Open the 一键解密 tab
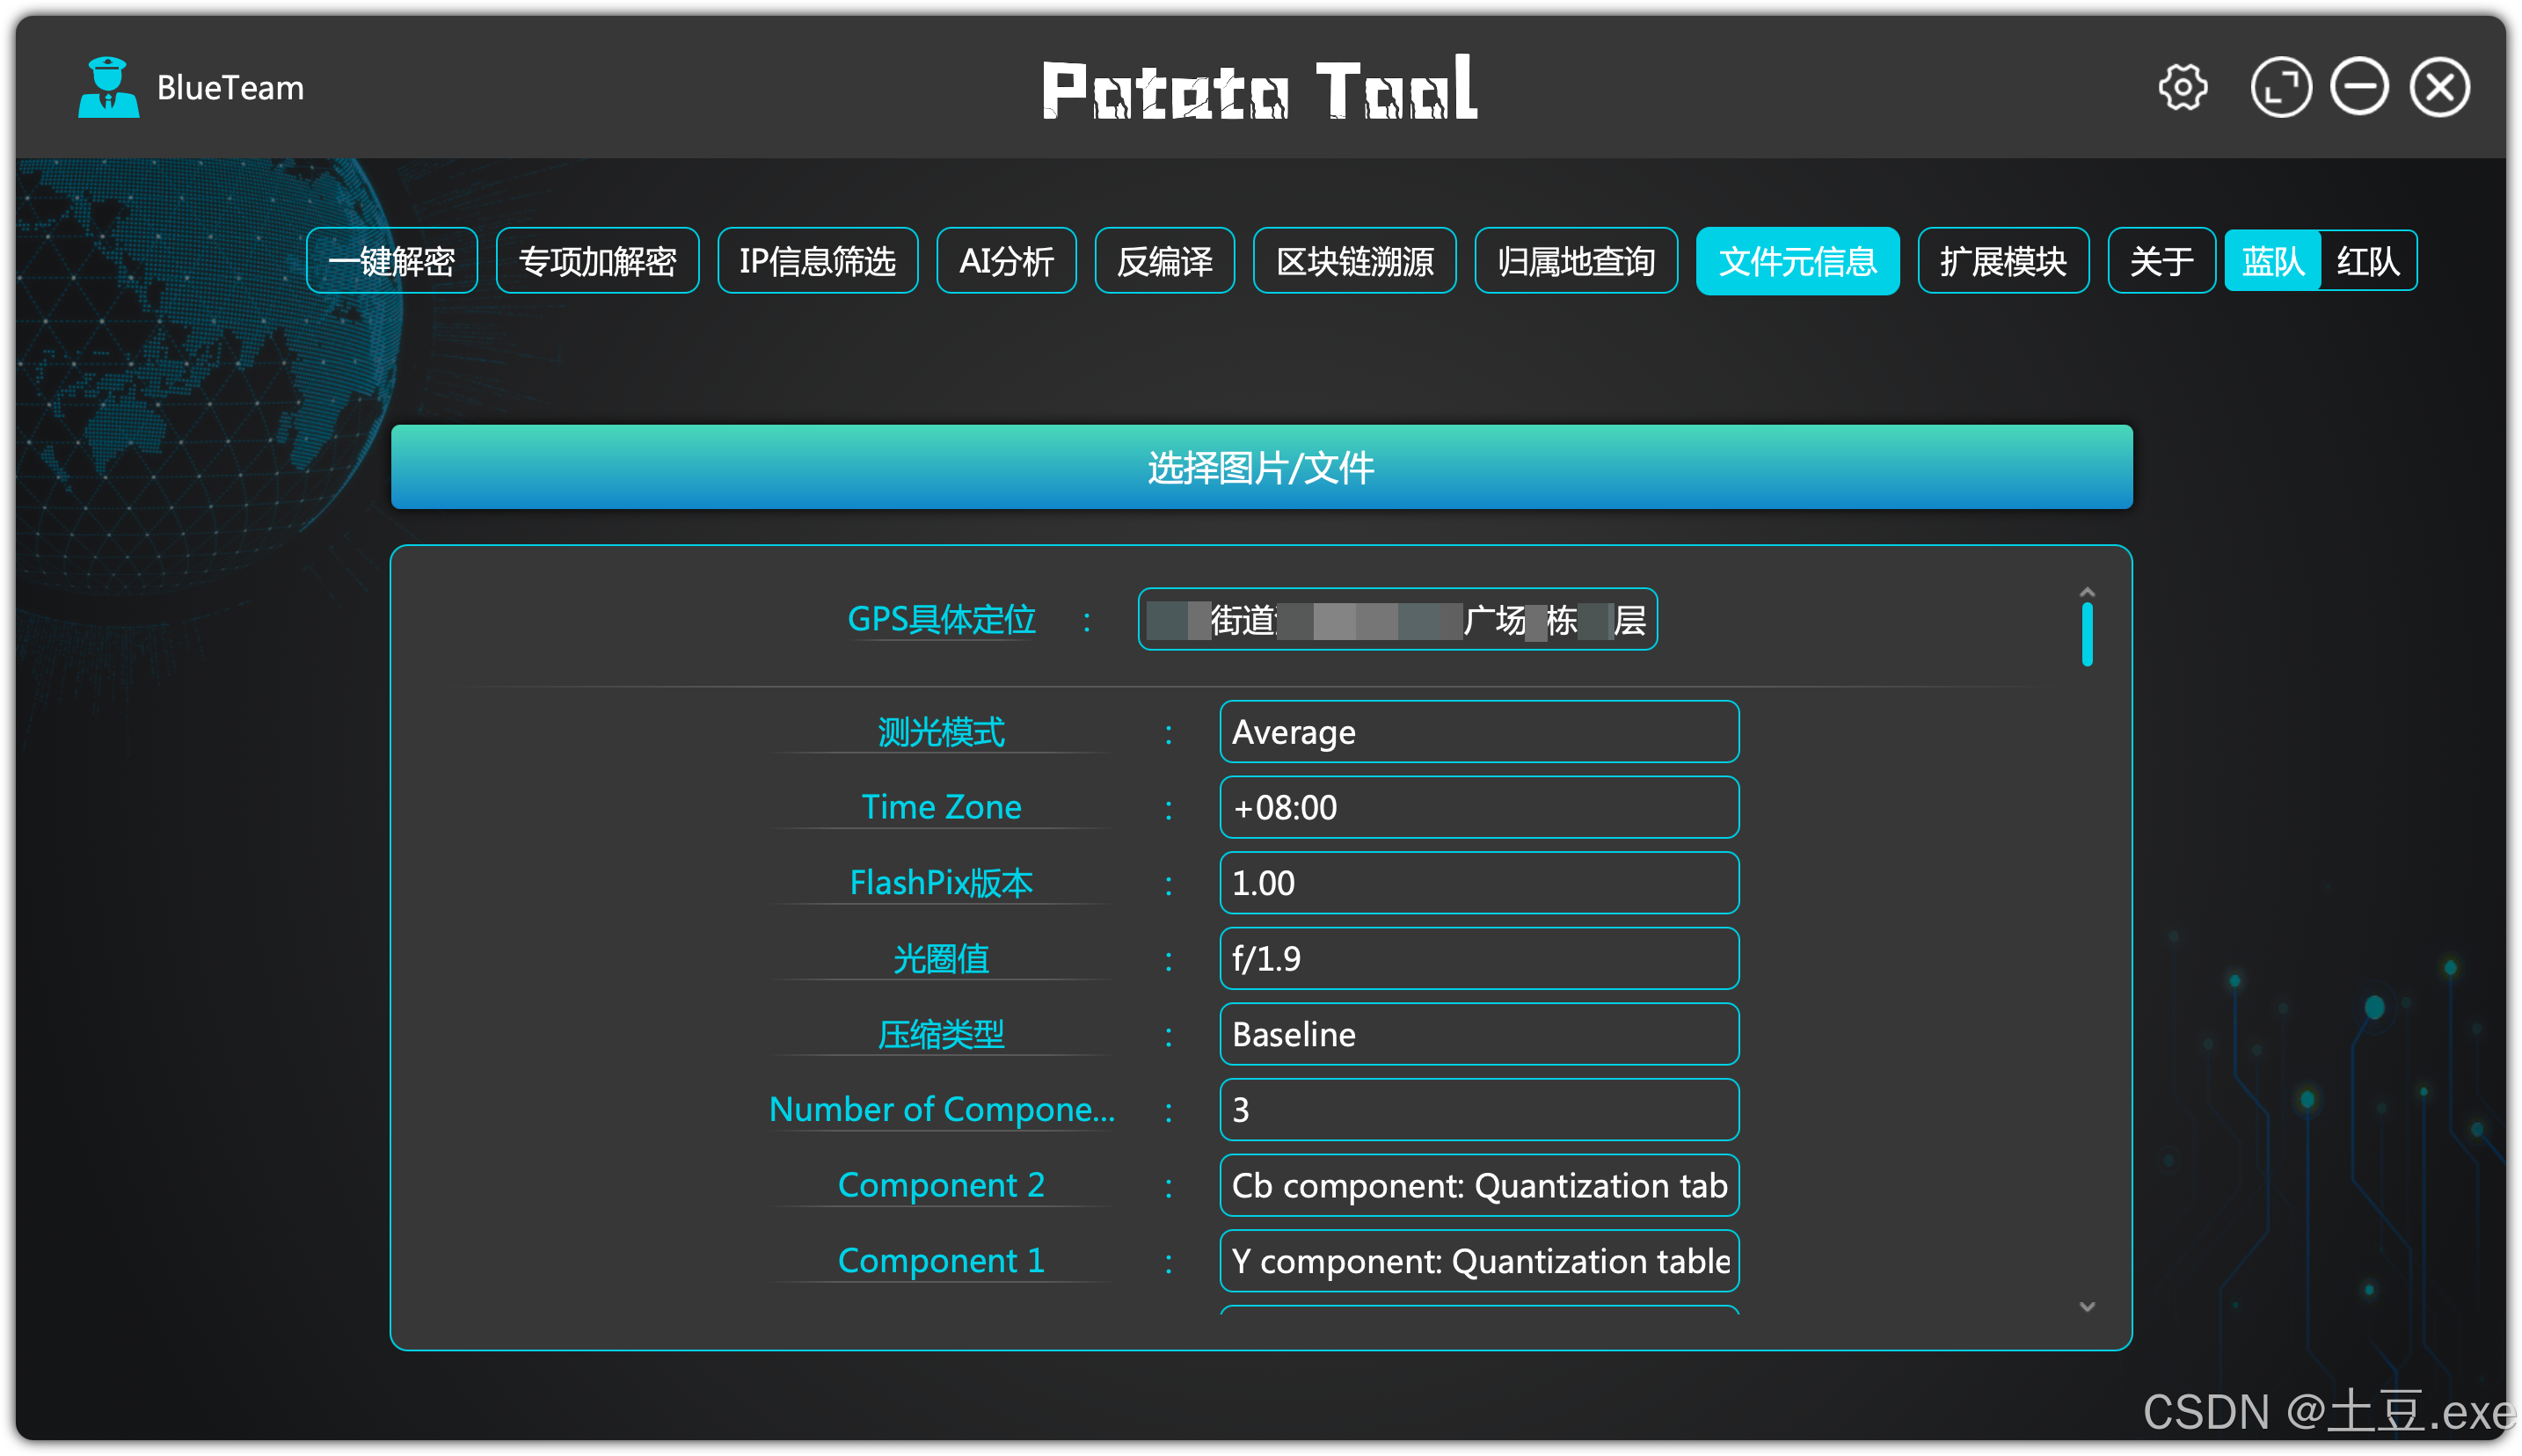 pos(391,261)
